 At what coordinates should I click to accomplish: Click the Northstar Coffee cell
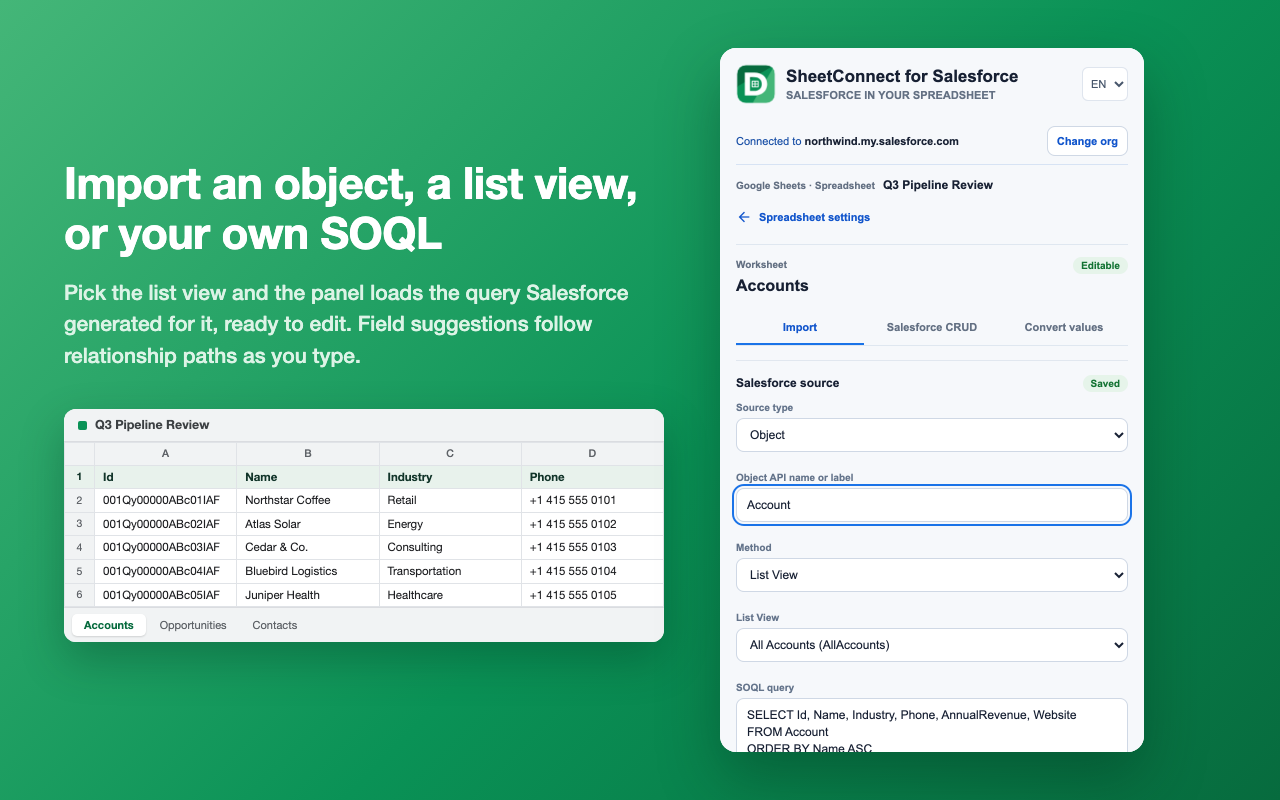coord(308,500)
